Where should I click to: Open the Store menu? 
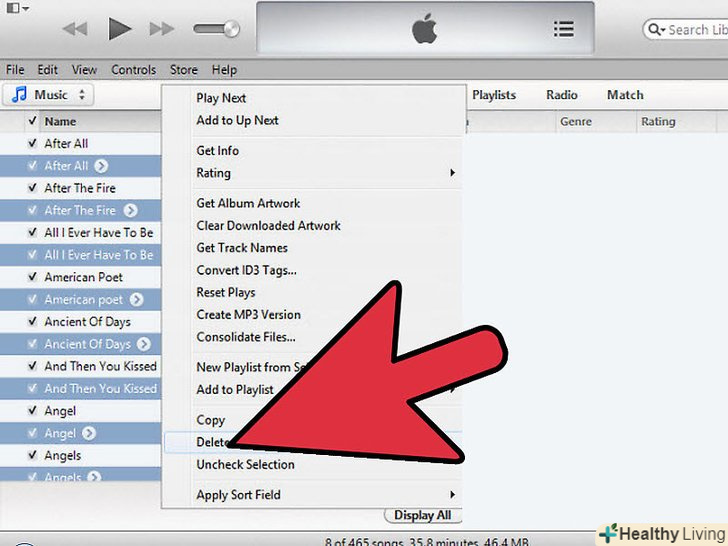(x=183, y=70)
